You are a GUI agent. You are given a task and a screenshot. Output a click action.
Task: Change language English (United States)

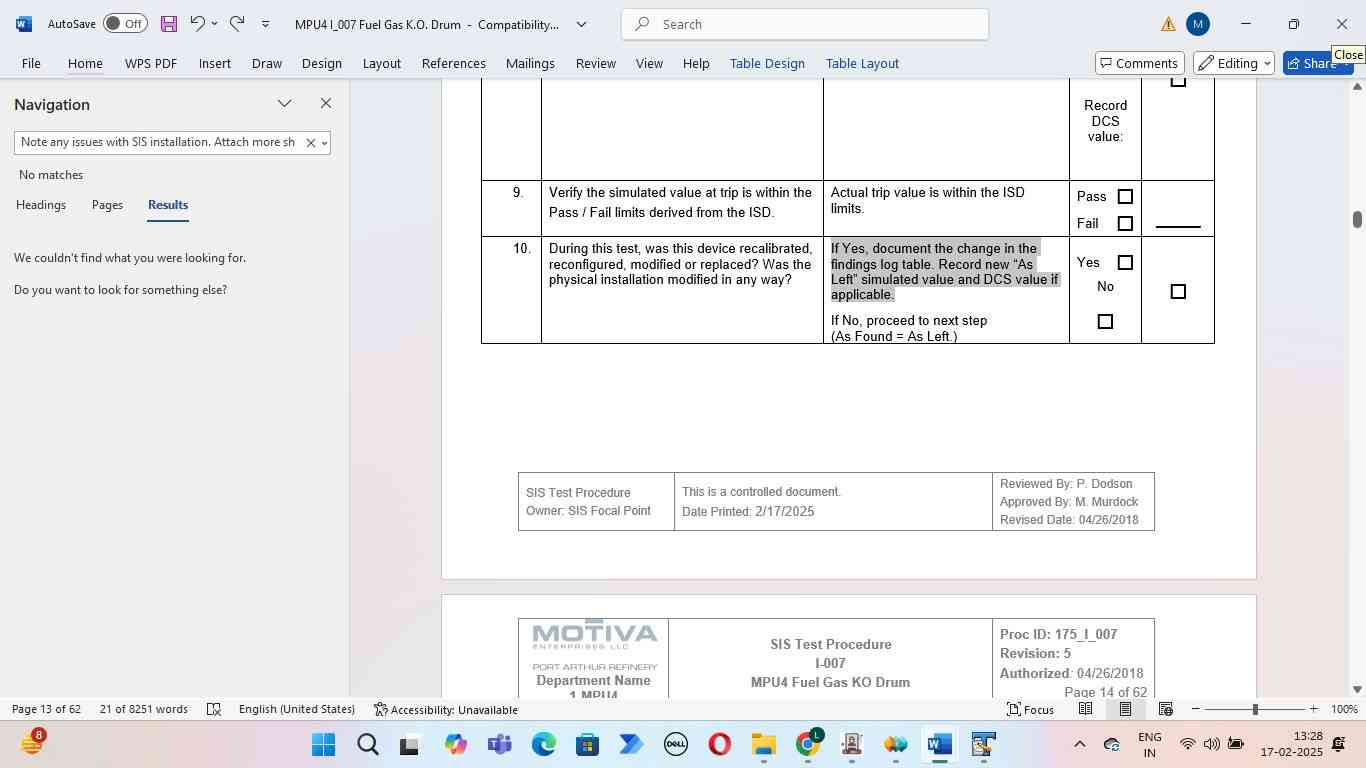click(297, 709)
